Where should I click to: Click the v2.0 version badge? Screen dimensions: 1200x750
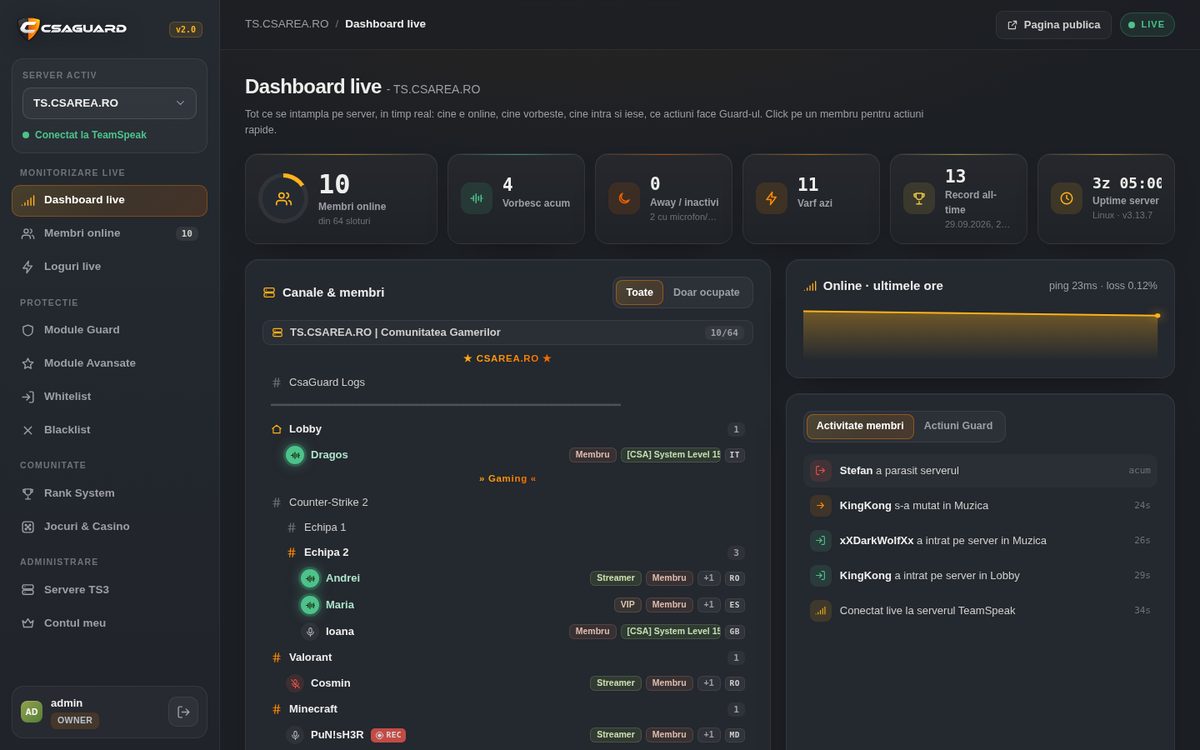coord(186,30)
